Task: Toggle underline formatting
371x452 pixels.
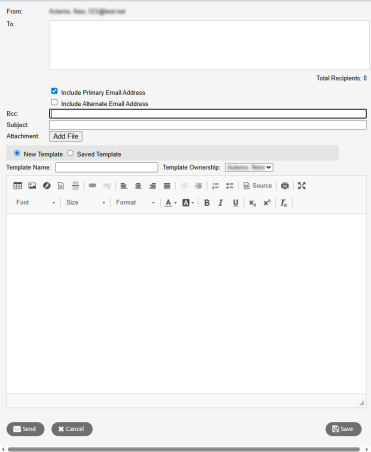Action: click(x=236, y=203)
